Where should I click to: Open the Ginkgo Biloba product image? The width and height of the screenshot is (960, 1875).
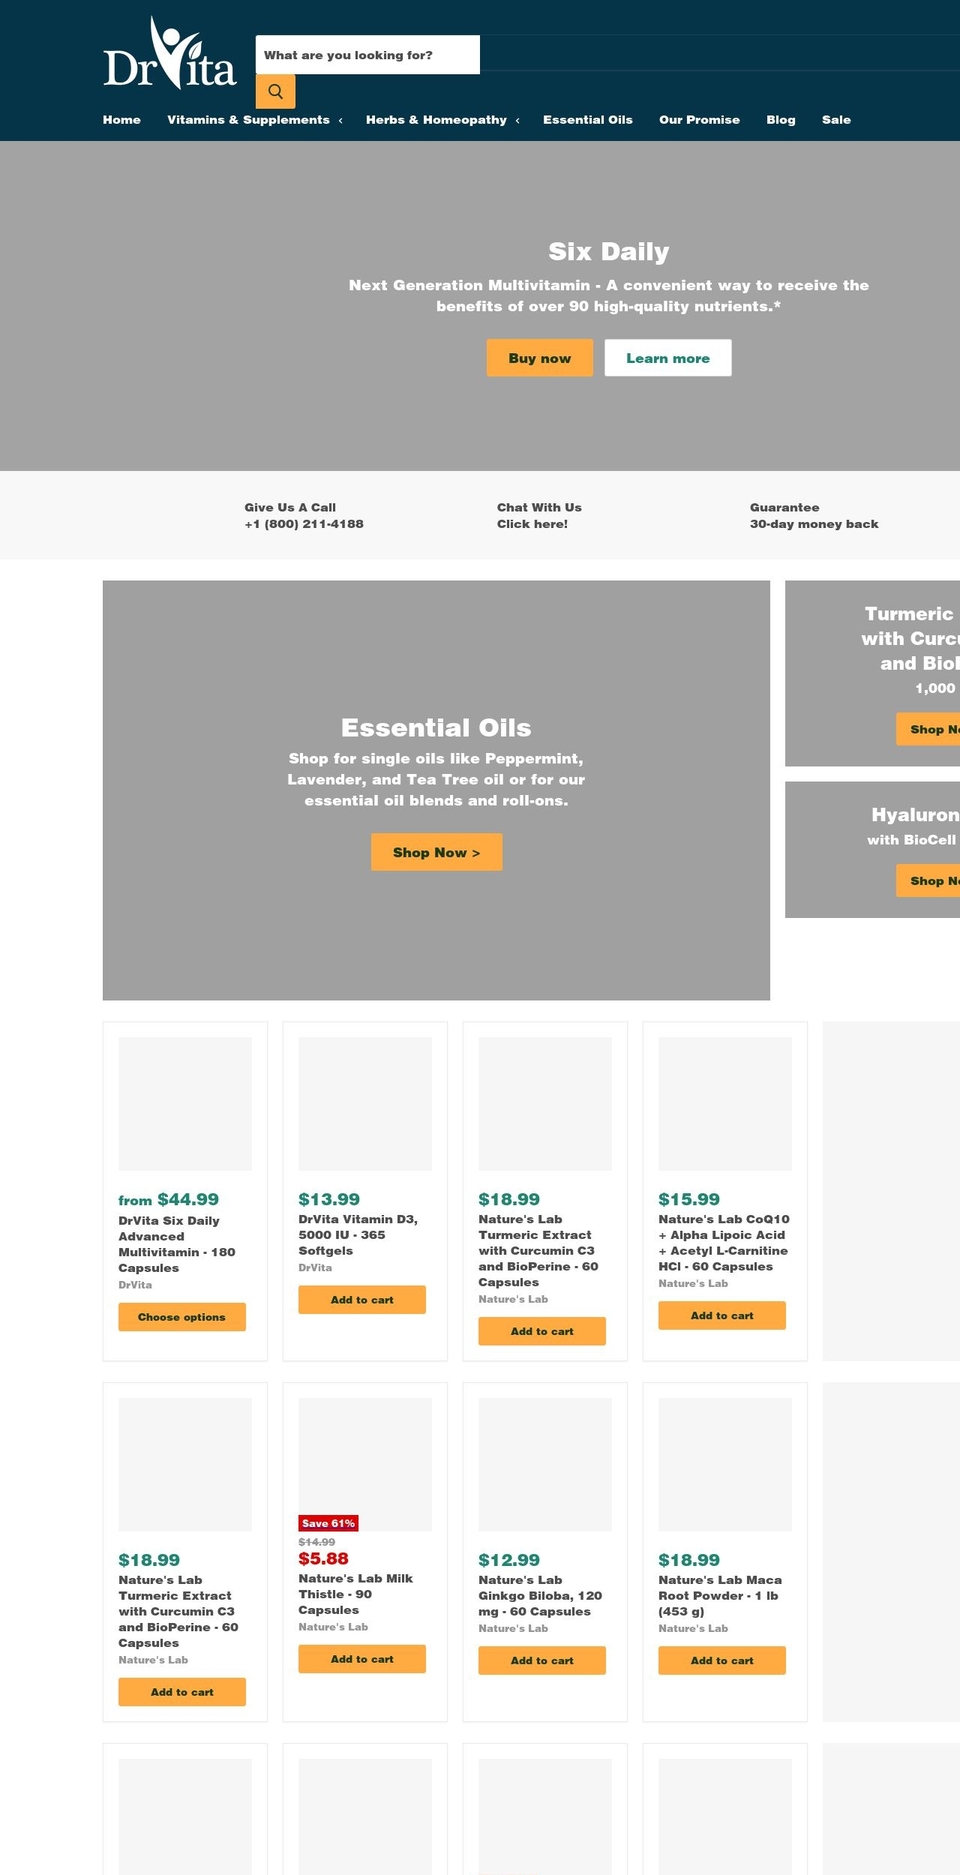pos(545,1465)
